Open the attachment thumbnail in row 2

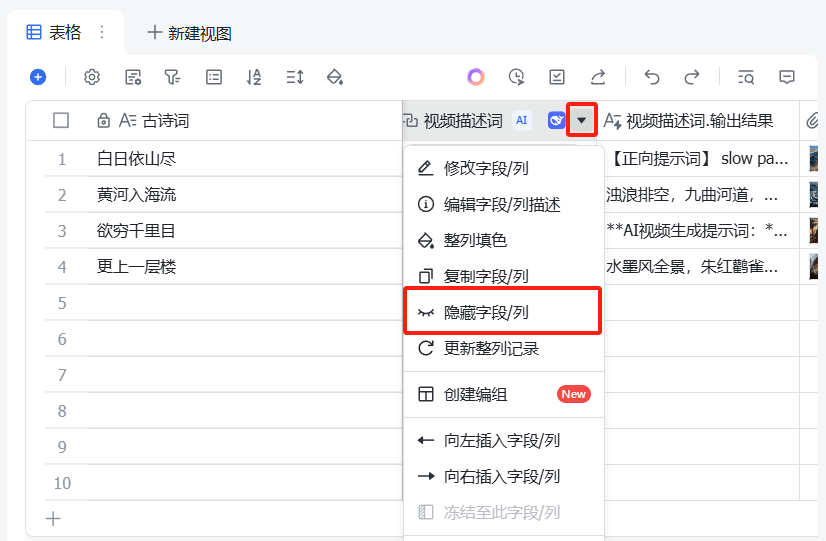(814, 194)
